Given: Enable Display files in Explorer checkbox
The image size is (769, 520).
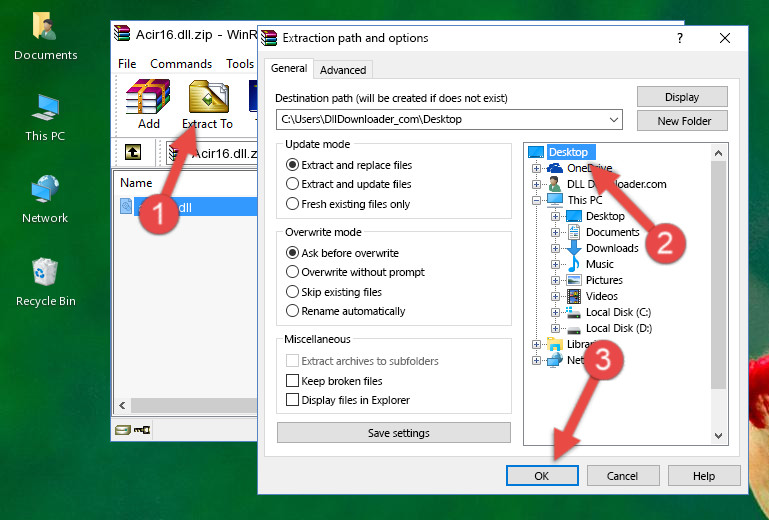Looking at the screenshot, I should pyautogui.click(x=292, y=400).
